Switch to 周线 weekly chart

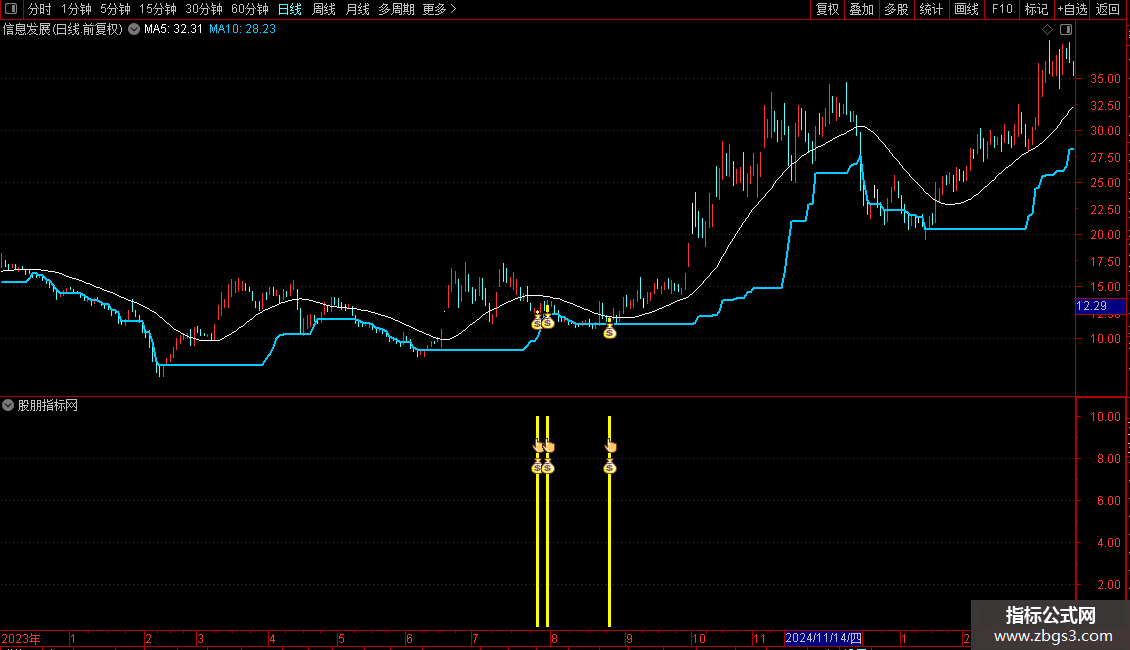coord(324,9)
